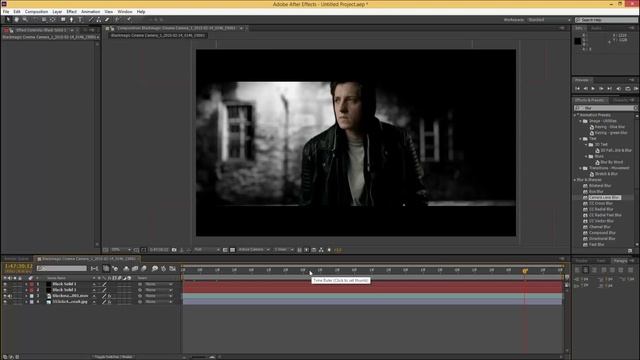
Task: Toggle visibility of layer 2 Black Solid 1
Action: [x=5, y=290]
